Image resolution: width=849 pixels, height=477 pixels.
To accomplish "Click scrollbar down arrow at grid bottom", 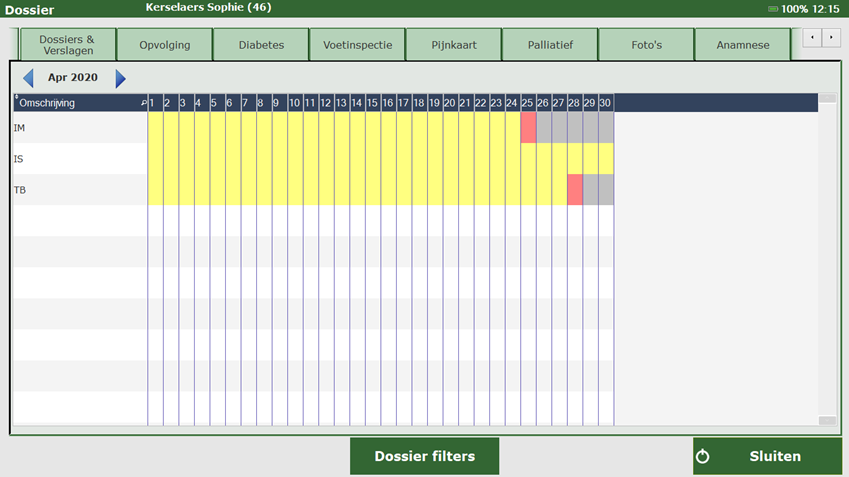I will click(827, 421).
